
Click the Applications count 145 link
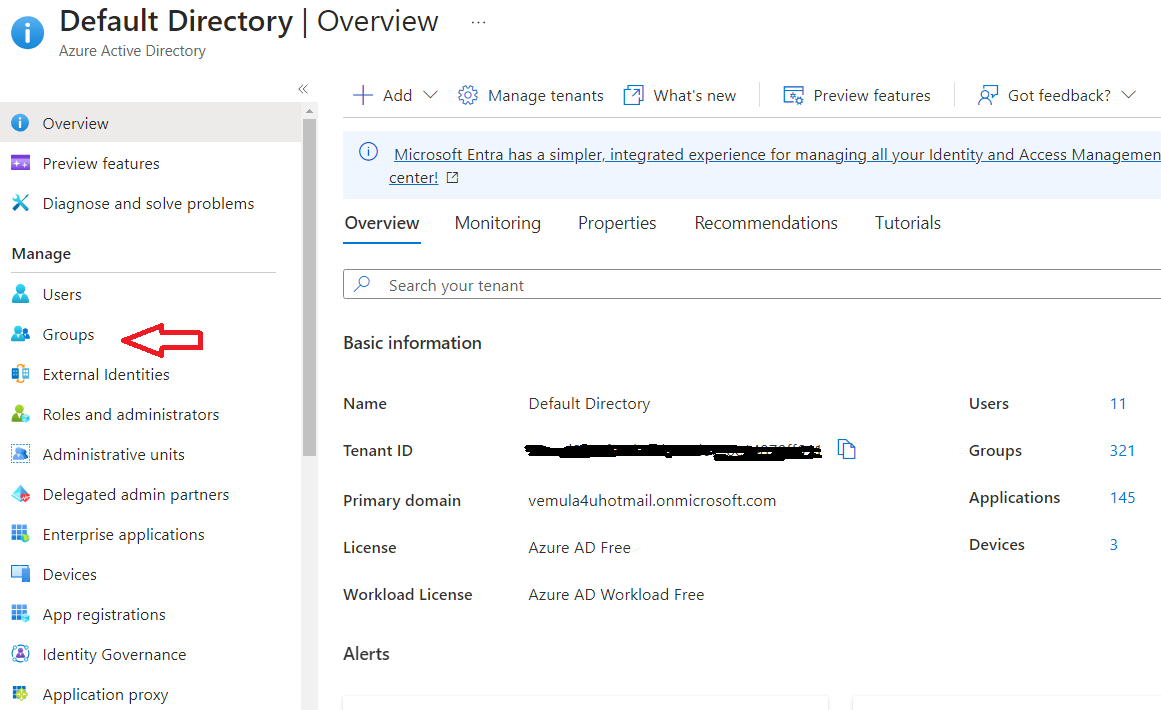coord(1122,498)
